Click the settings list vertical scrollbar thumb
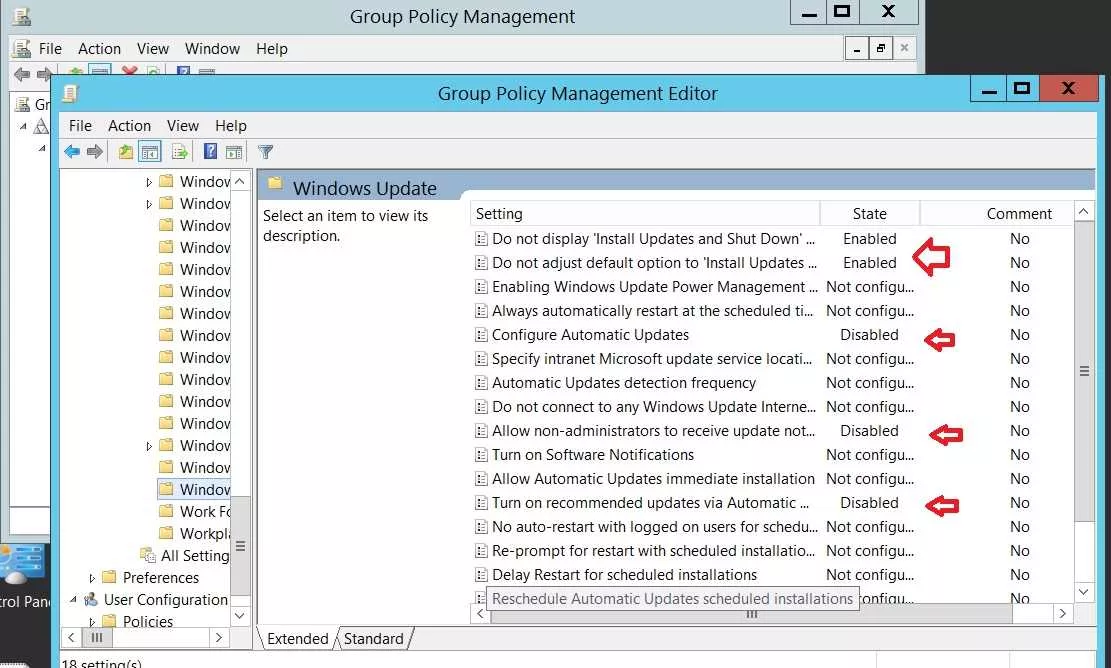 click(1084, 371)
